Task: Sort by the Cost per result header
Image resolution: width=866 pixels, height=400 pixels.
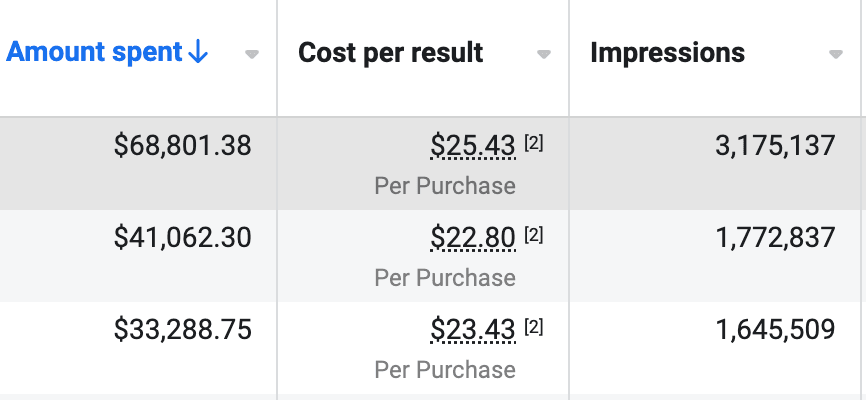Action: click(390, 53)
